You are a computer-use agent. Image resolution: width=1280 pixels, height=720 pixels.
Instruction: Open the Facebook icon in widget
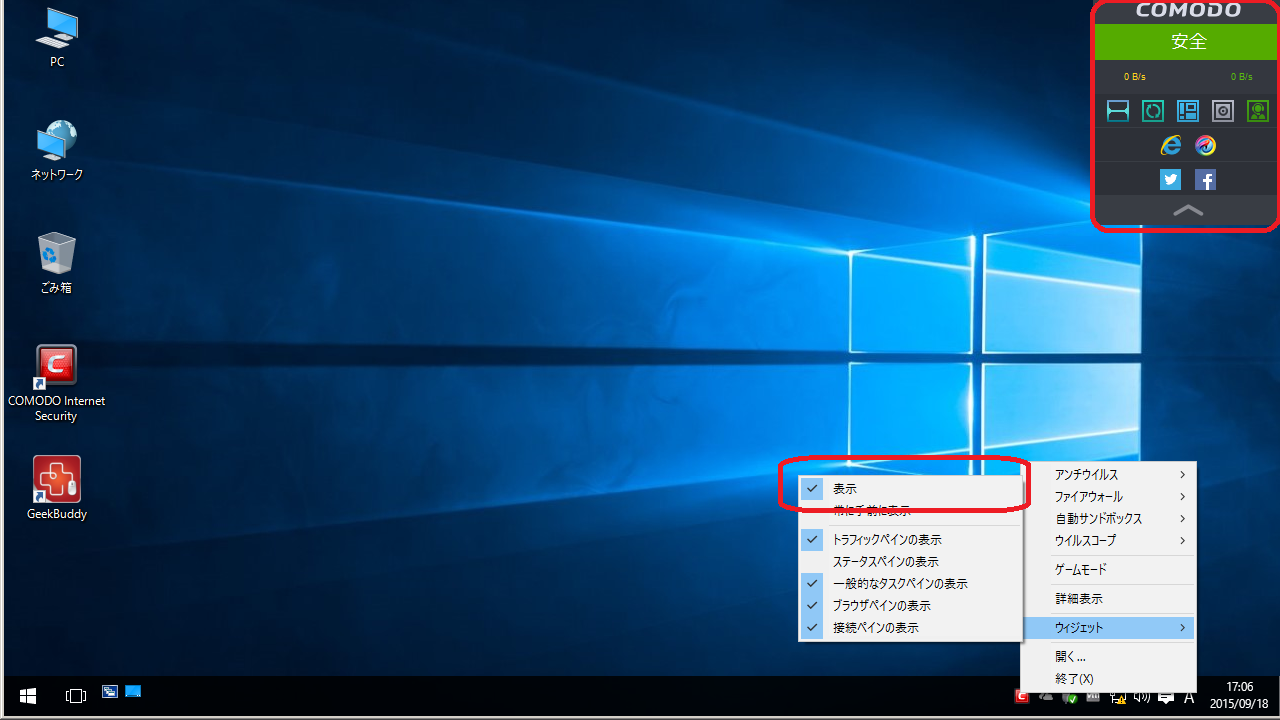tap(1206, 180)
